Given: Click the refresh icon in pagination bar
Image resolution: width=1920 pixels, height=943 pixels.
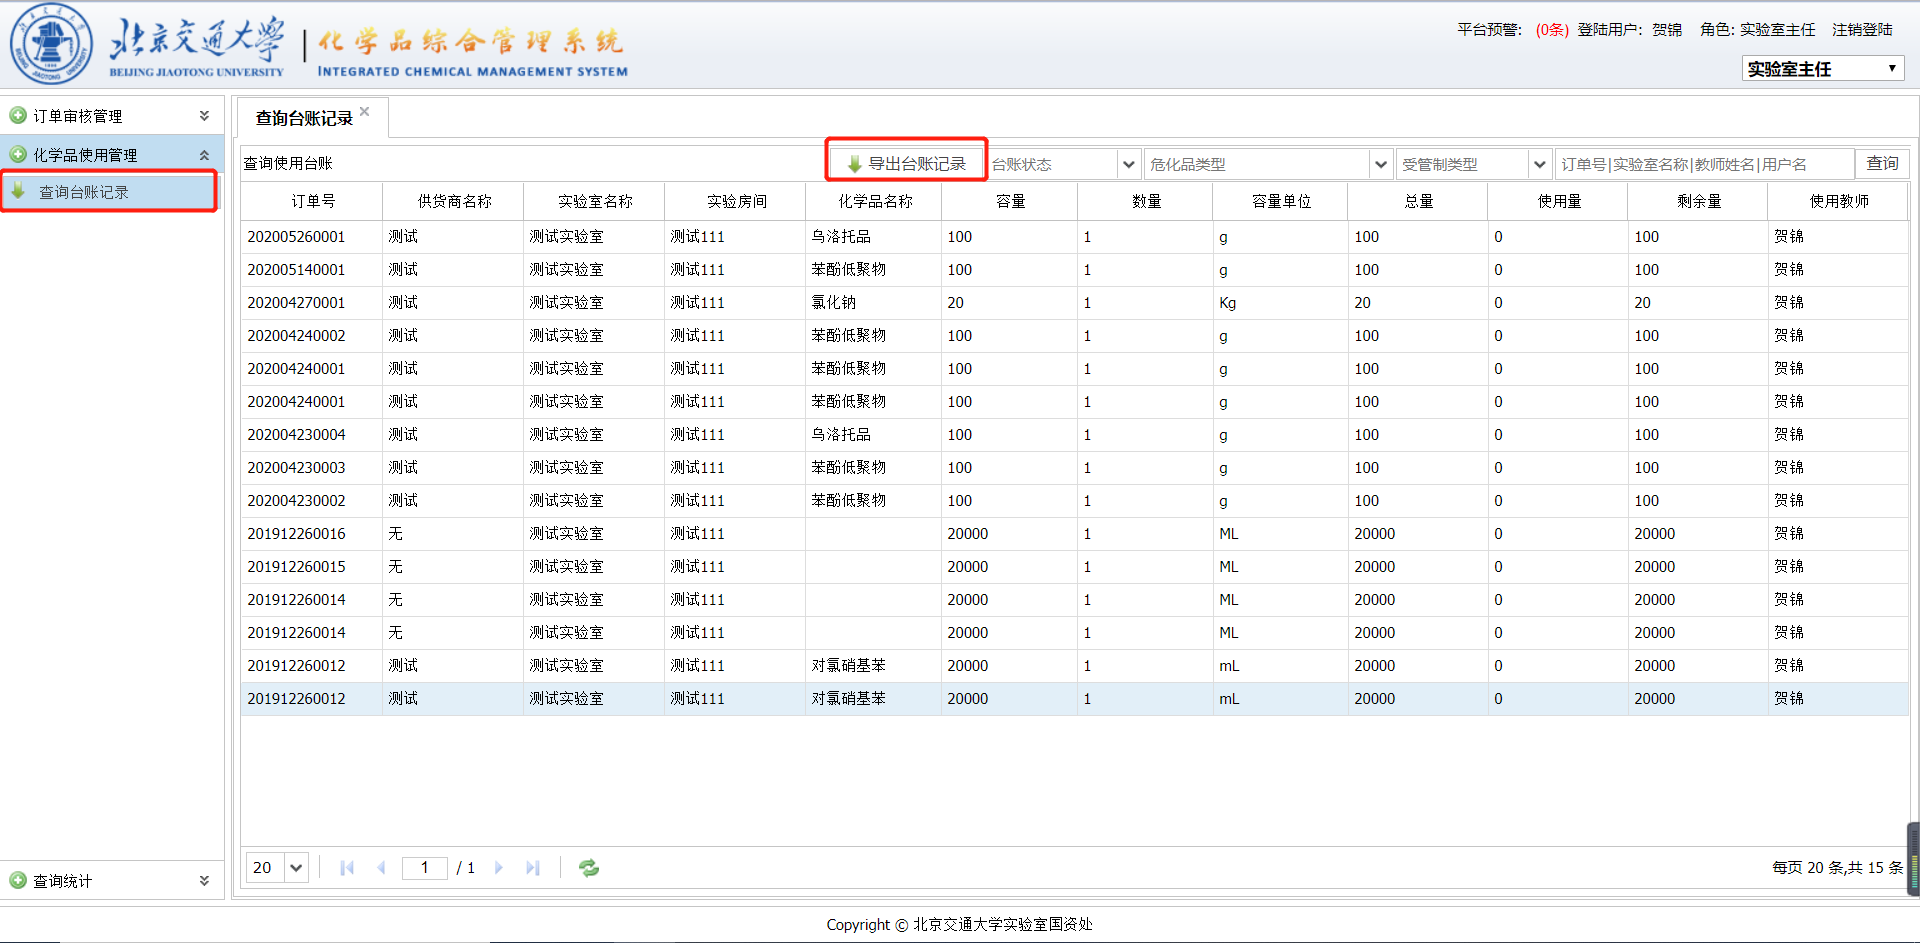Looking at the screenshot, I should 589,868.
